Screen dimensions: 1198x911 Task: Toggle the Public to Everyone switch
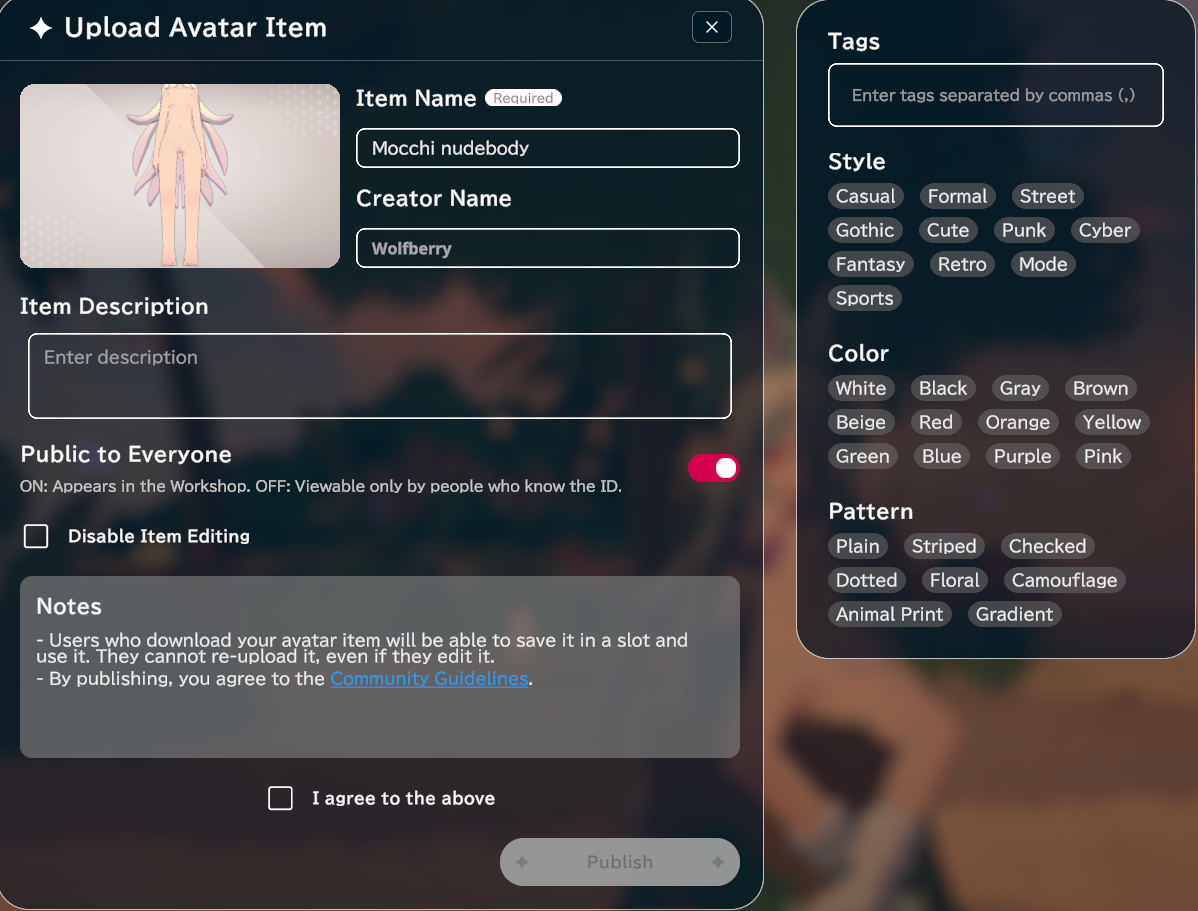coord(714,468)
